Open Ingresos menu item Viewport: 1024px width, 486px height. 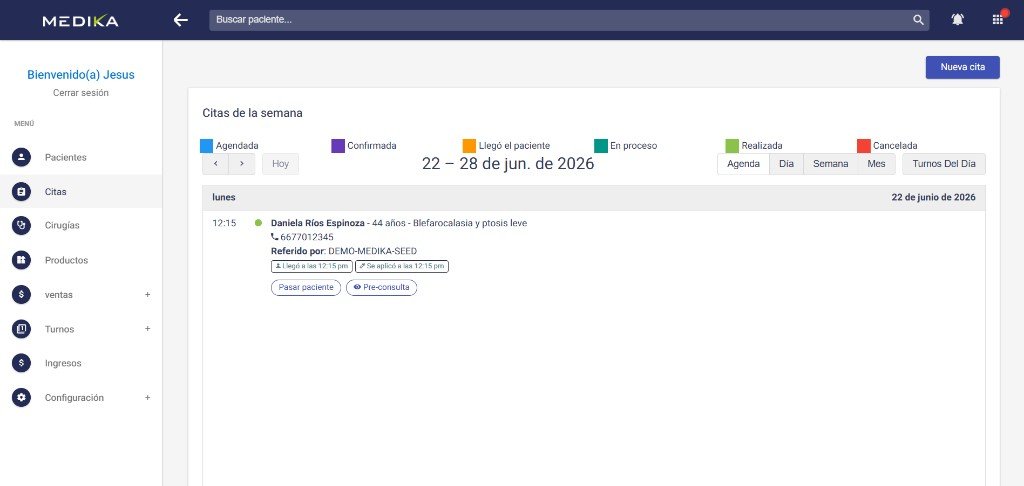(81, 363)
